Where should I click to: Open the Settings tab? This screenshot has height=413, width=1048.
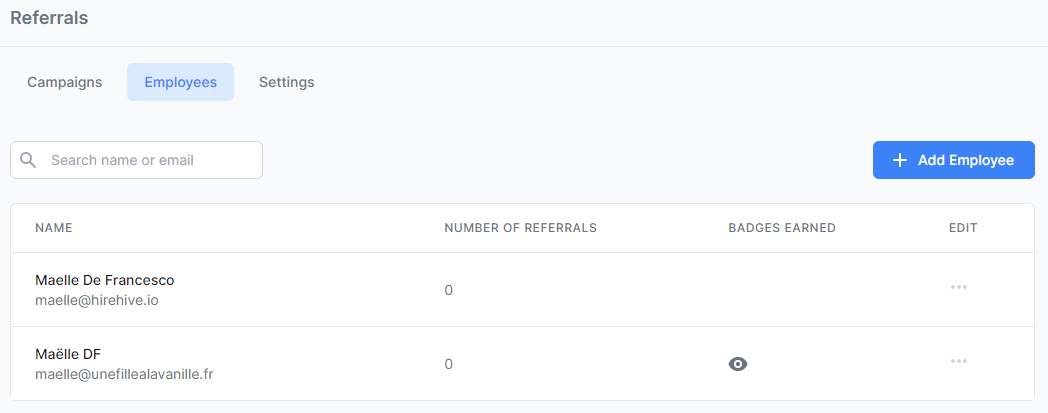coord(286,82)
